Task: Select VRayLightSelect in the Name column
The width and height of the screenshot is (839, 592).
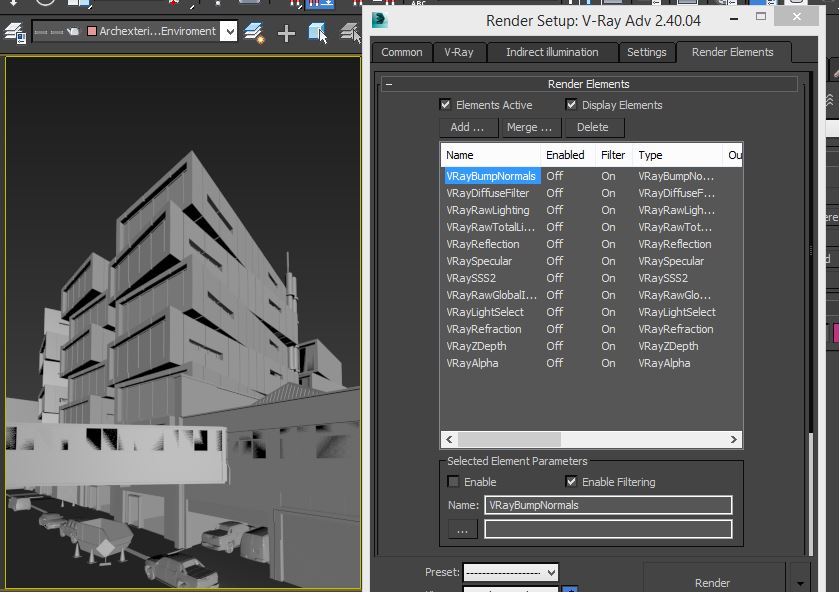Action: pos(485,312)
